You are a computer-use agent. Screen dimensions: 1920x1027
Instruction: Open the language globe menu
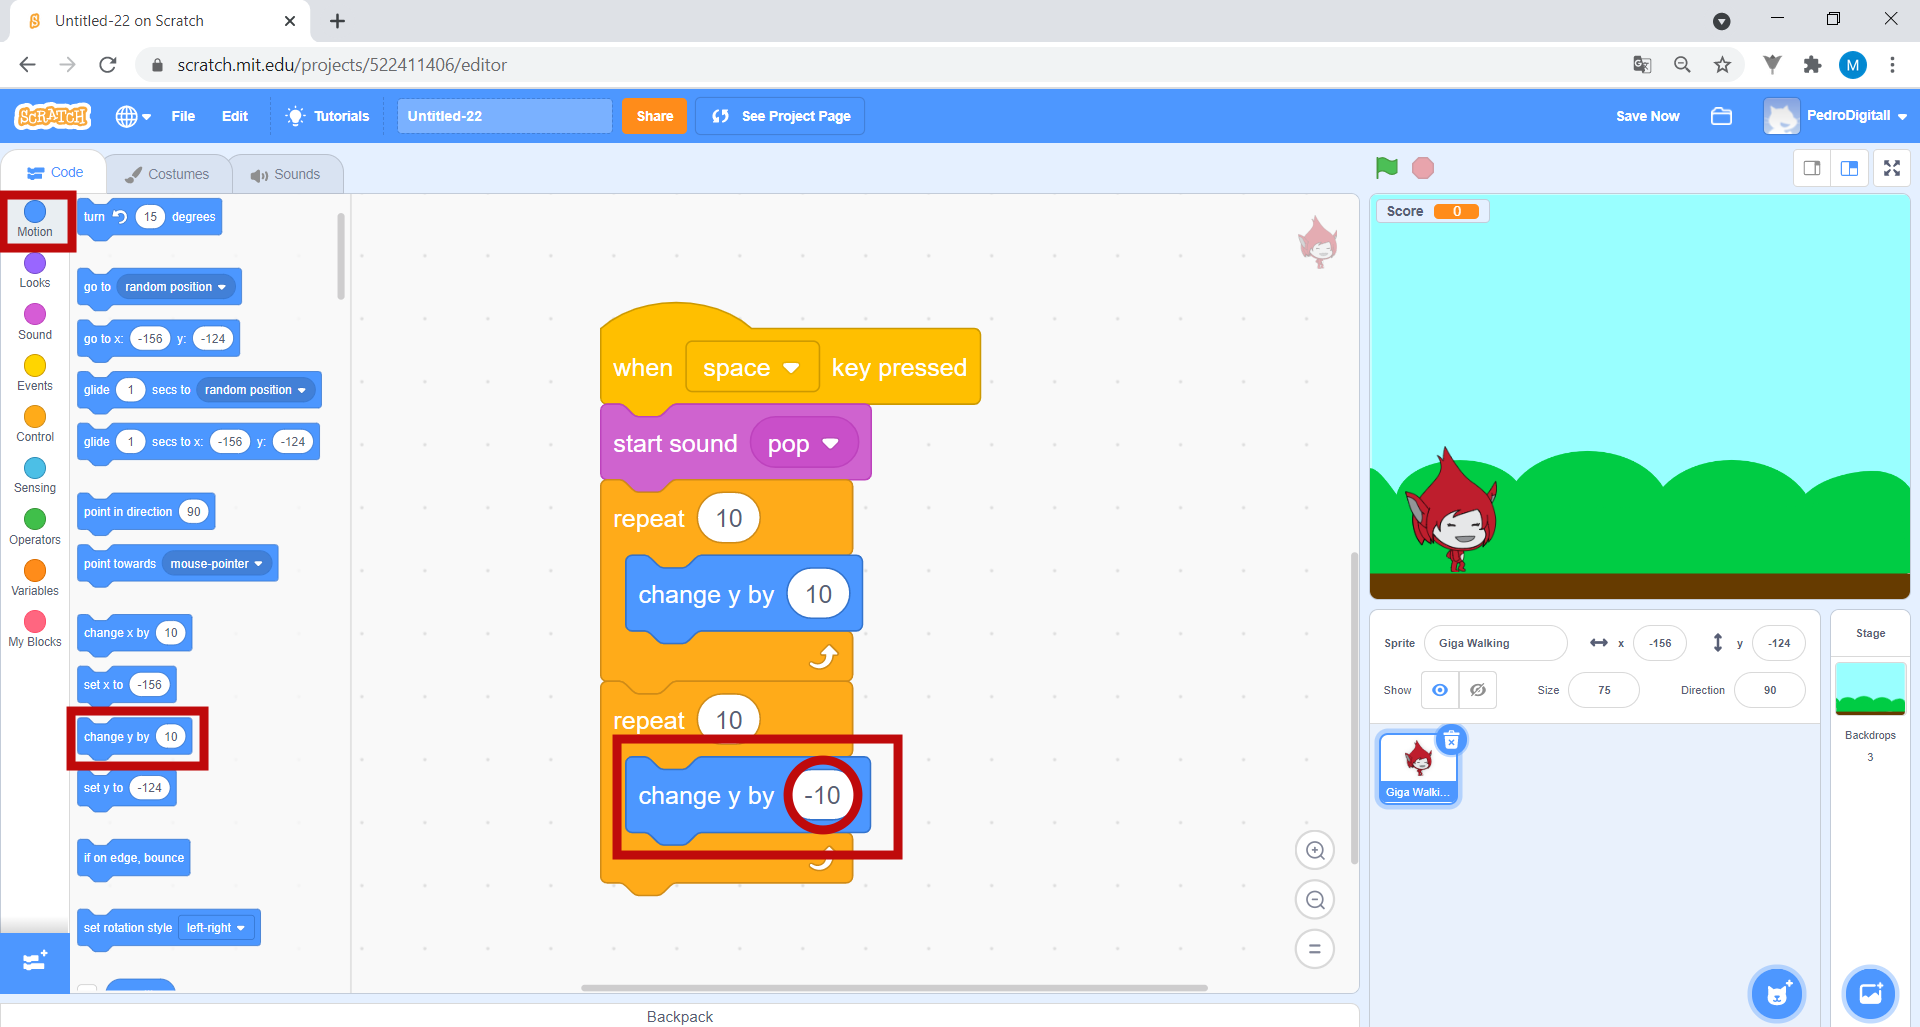[x=133, y=116]
